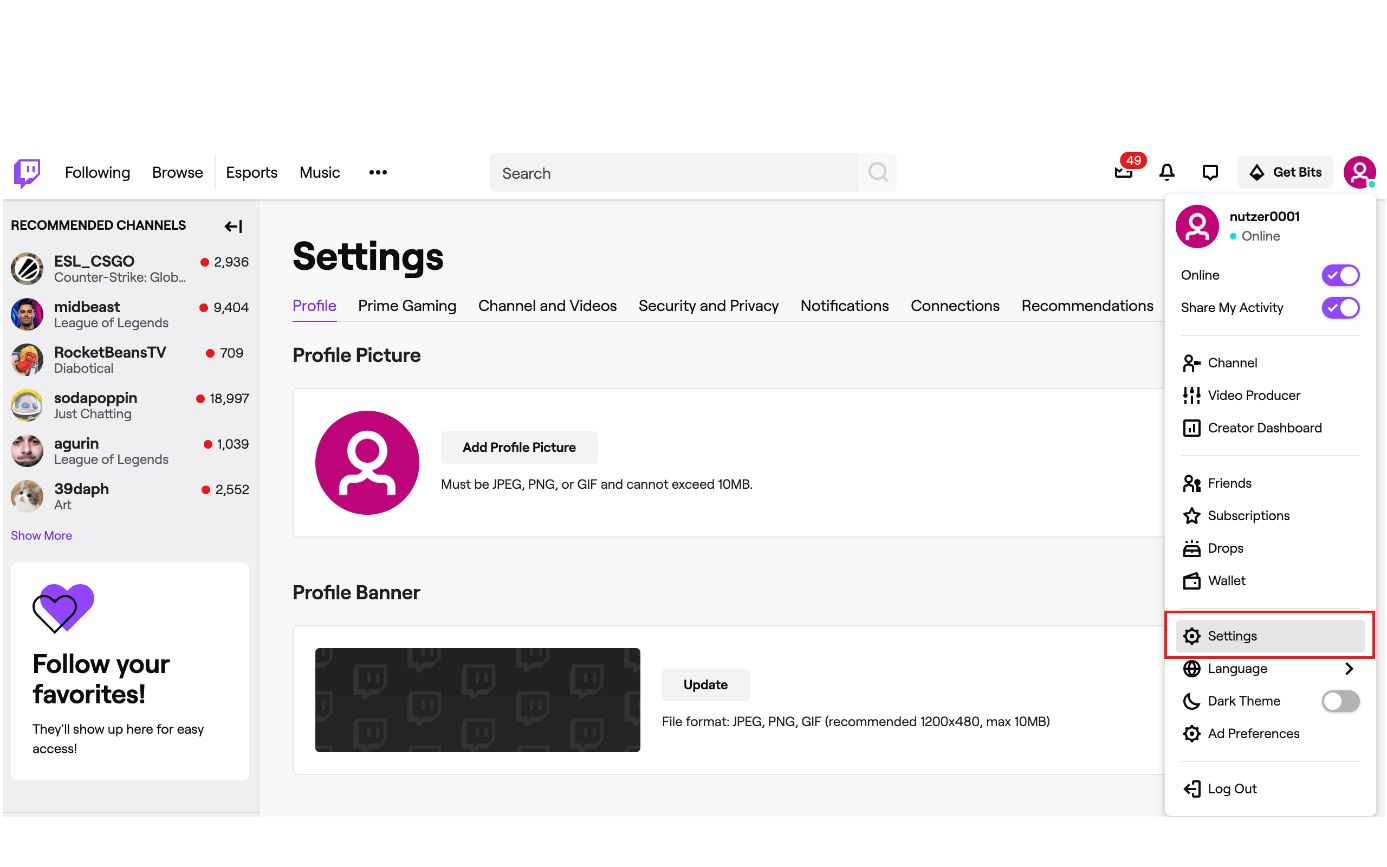Switch to the Profile settings tab
Screen dimensions: 1387x867
314,306
